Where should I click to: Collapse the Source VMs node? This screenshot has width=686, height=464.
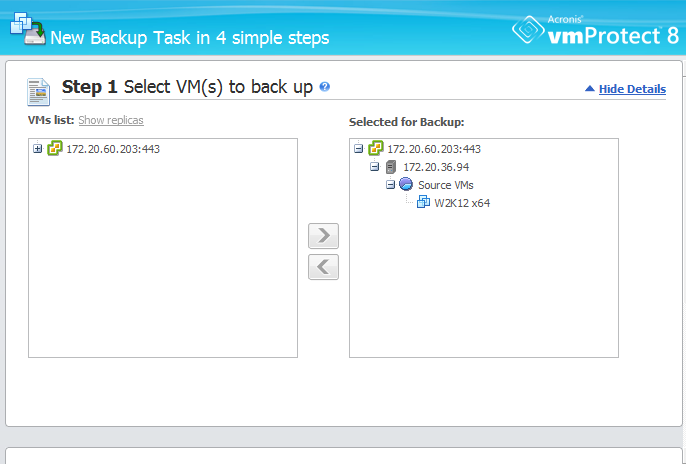390,185
